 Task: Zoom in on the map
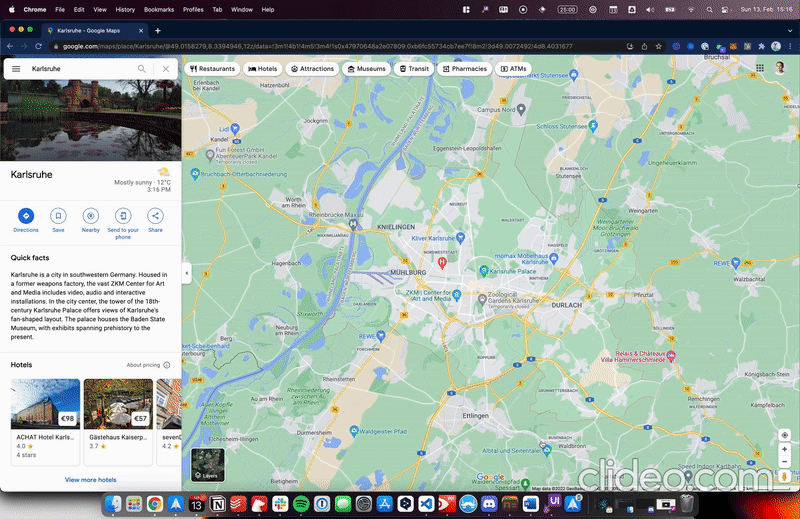coord(784,450)
